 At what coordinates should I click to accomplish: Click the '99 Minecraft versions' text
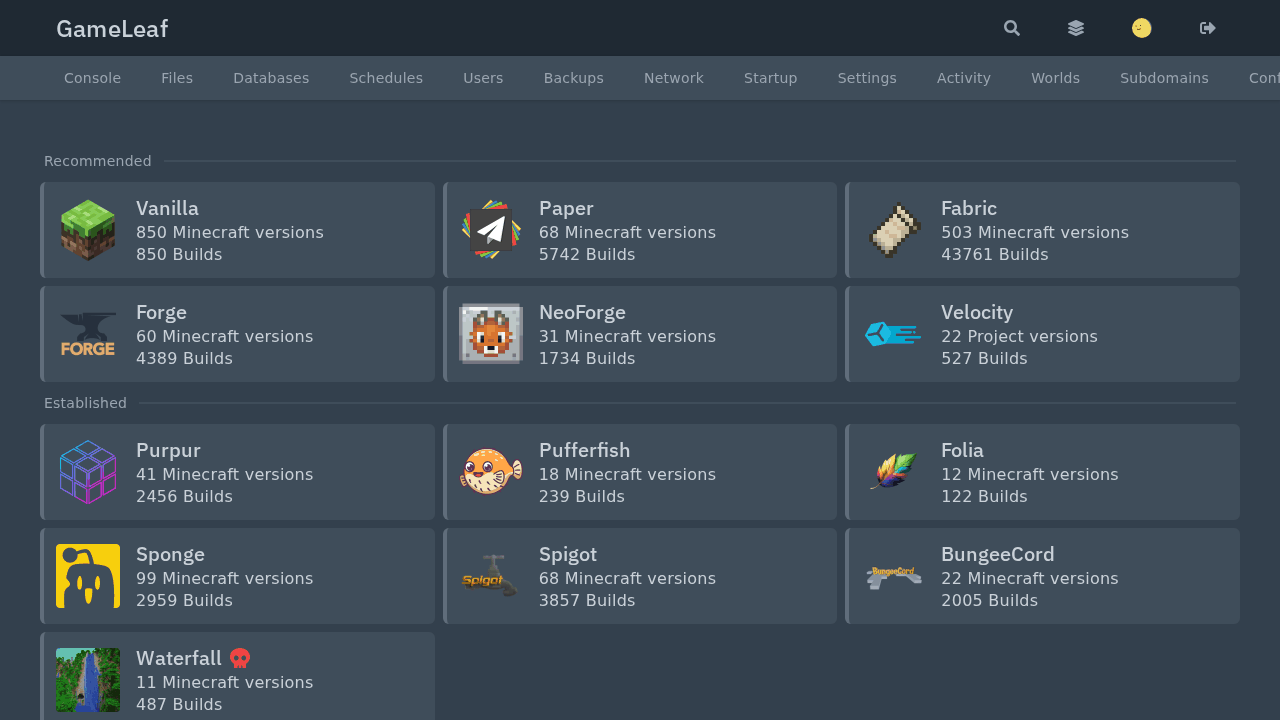point(225,578)
